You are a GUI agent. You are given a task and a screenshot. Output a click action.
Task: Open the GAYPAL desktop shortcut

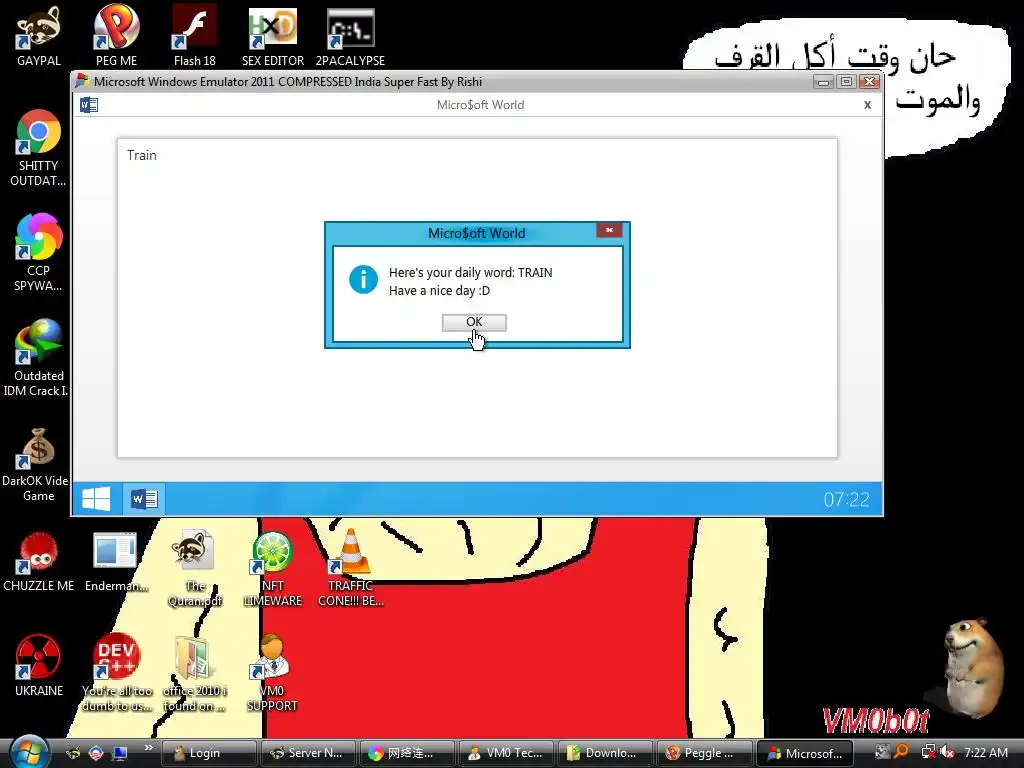(x=39, y=36)
